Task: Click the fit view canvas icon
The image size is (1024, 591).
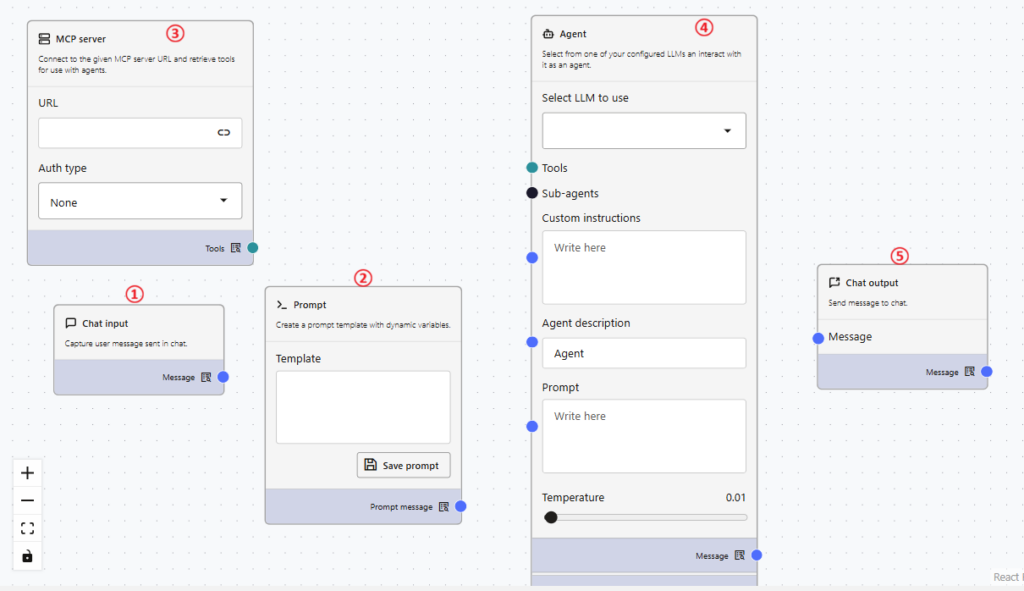Action: pos(27,529)
